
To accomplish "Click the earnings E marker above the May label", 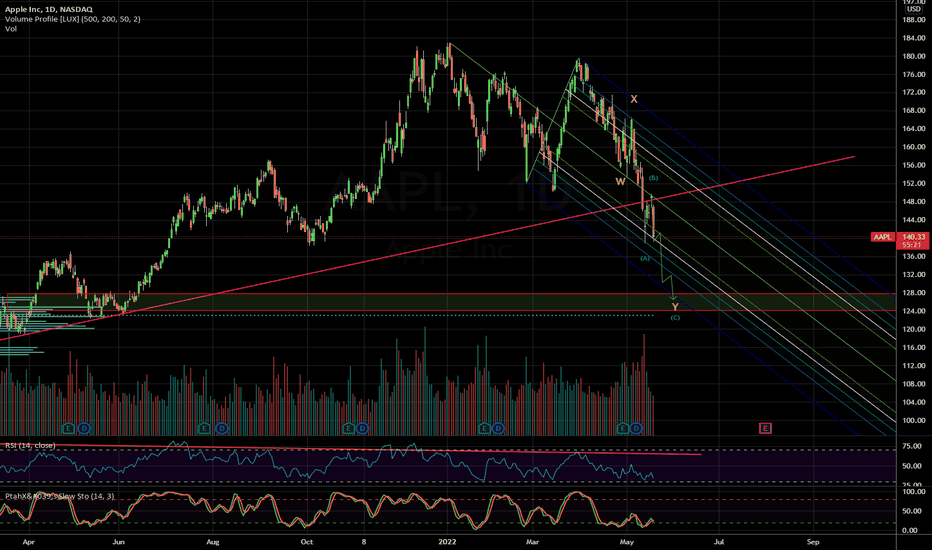I will (622, 428).
